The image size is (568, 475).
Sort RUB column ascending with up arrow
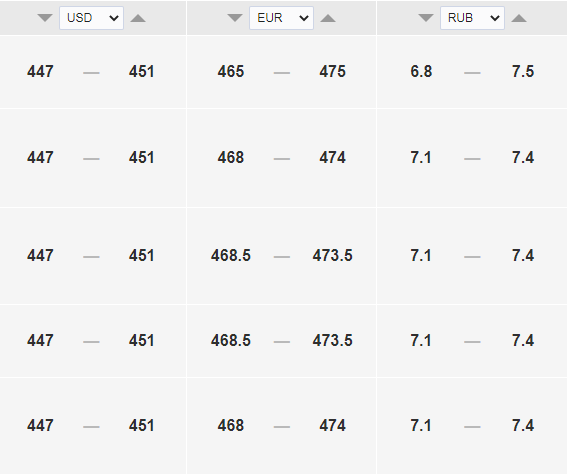[x=519, y=18]
